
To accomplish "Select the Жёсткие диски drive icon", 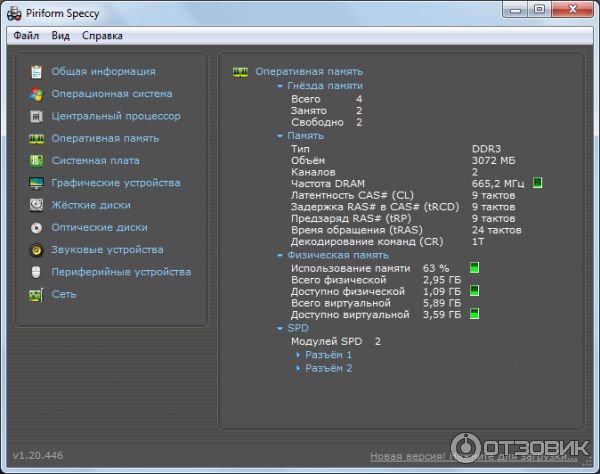I will (x=37, y=205).
